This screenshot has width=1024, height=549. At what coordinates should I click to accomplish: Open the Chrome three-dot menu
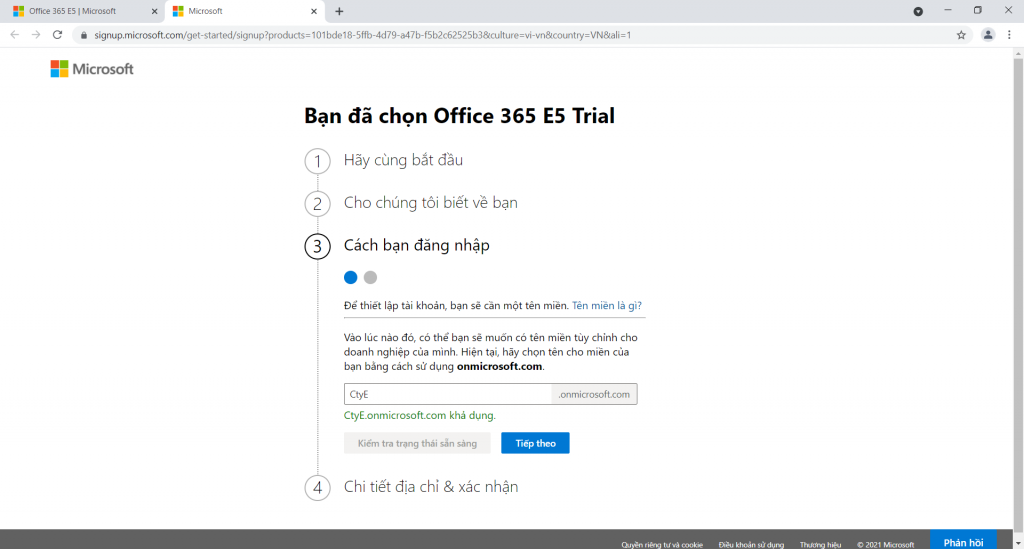(1010, 35)
